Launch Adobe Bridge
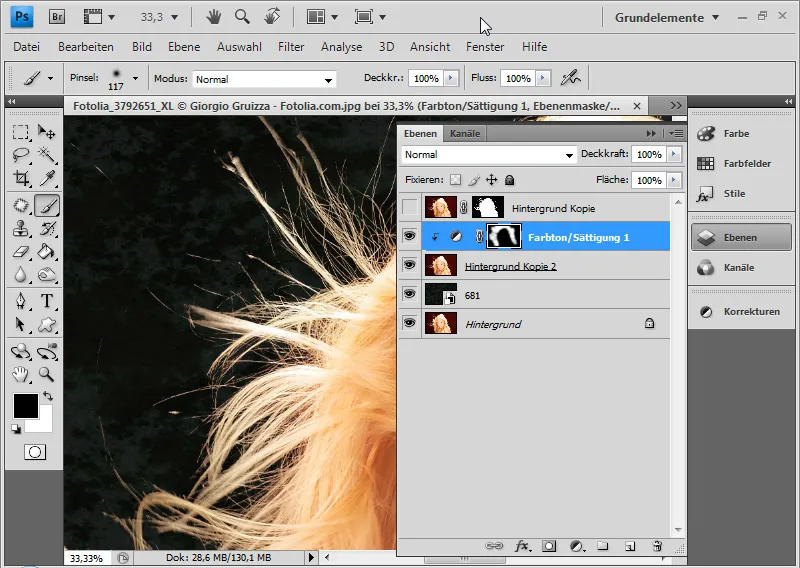 point(57,17)
